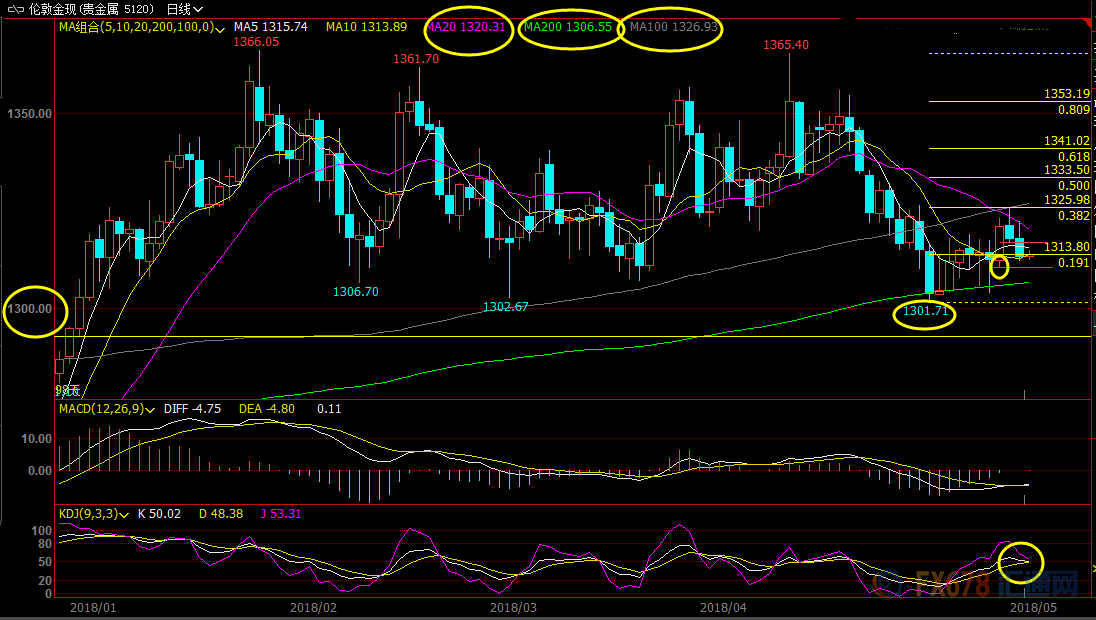The image size is (1096, 620).
Task: Click the green MA200 1306.55 legend
Action: pyautogui.click(x=567, y=28)
